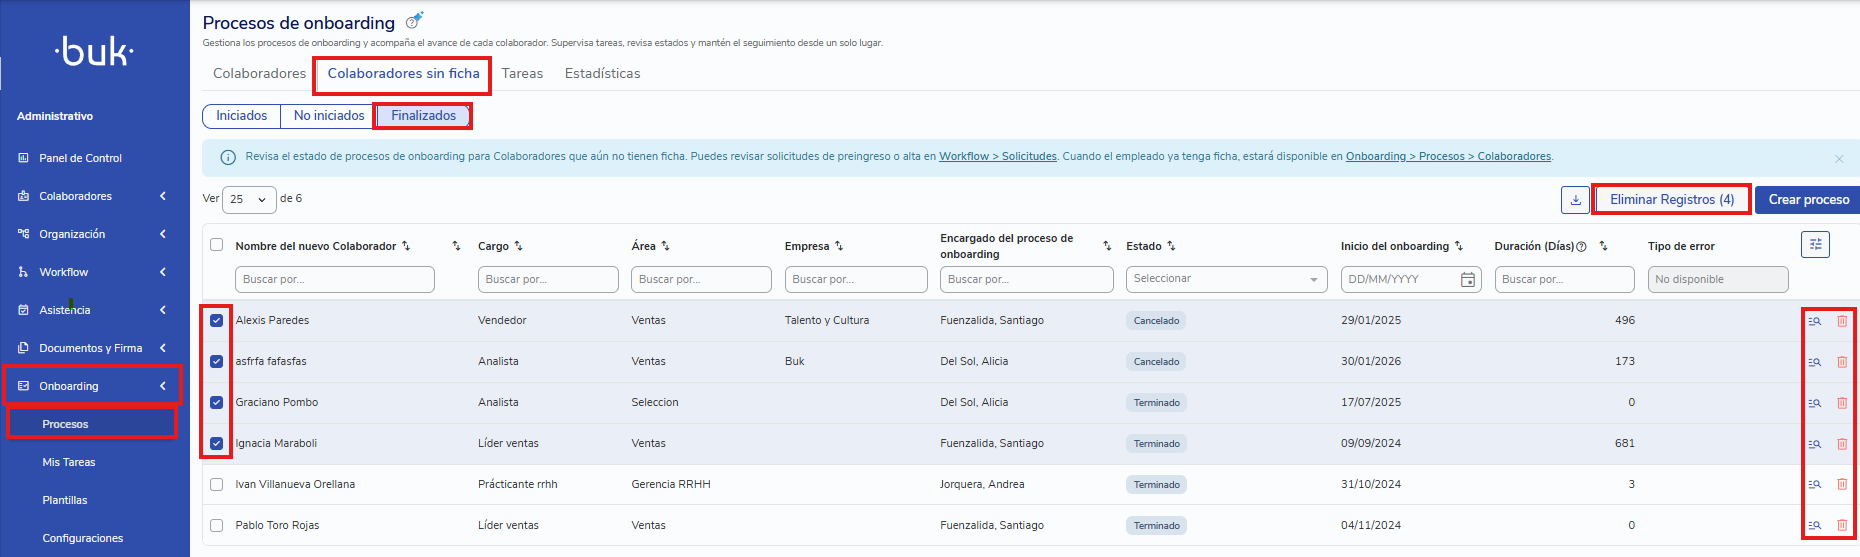Focus name search Buscar por field
This screenshot has height=557, width=1860.
(335, 280)
